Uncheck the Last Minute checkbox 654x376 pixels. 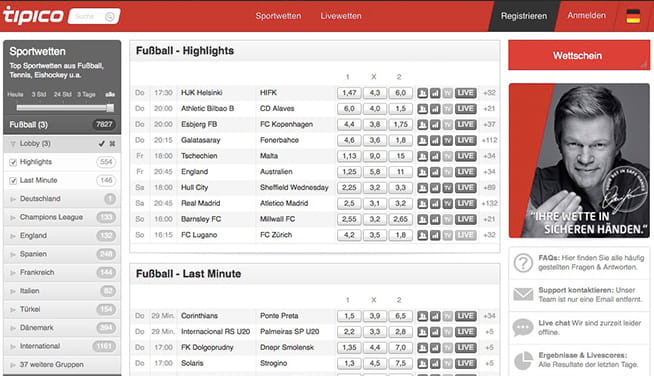pyautogui.click(x=13, y=181)
